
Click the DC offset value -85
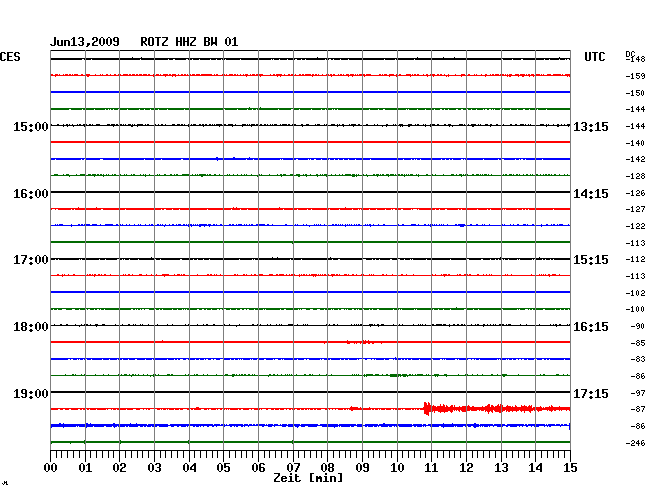click(637, 343)
